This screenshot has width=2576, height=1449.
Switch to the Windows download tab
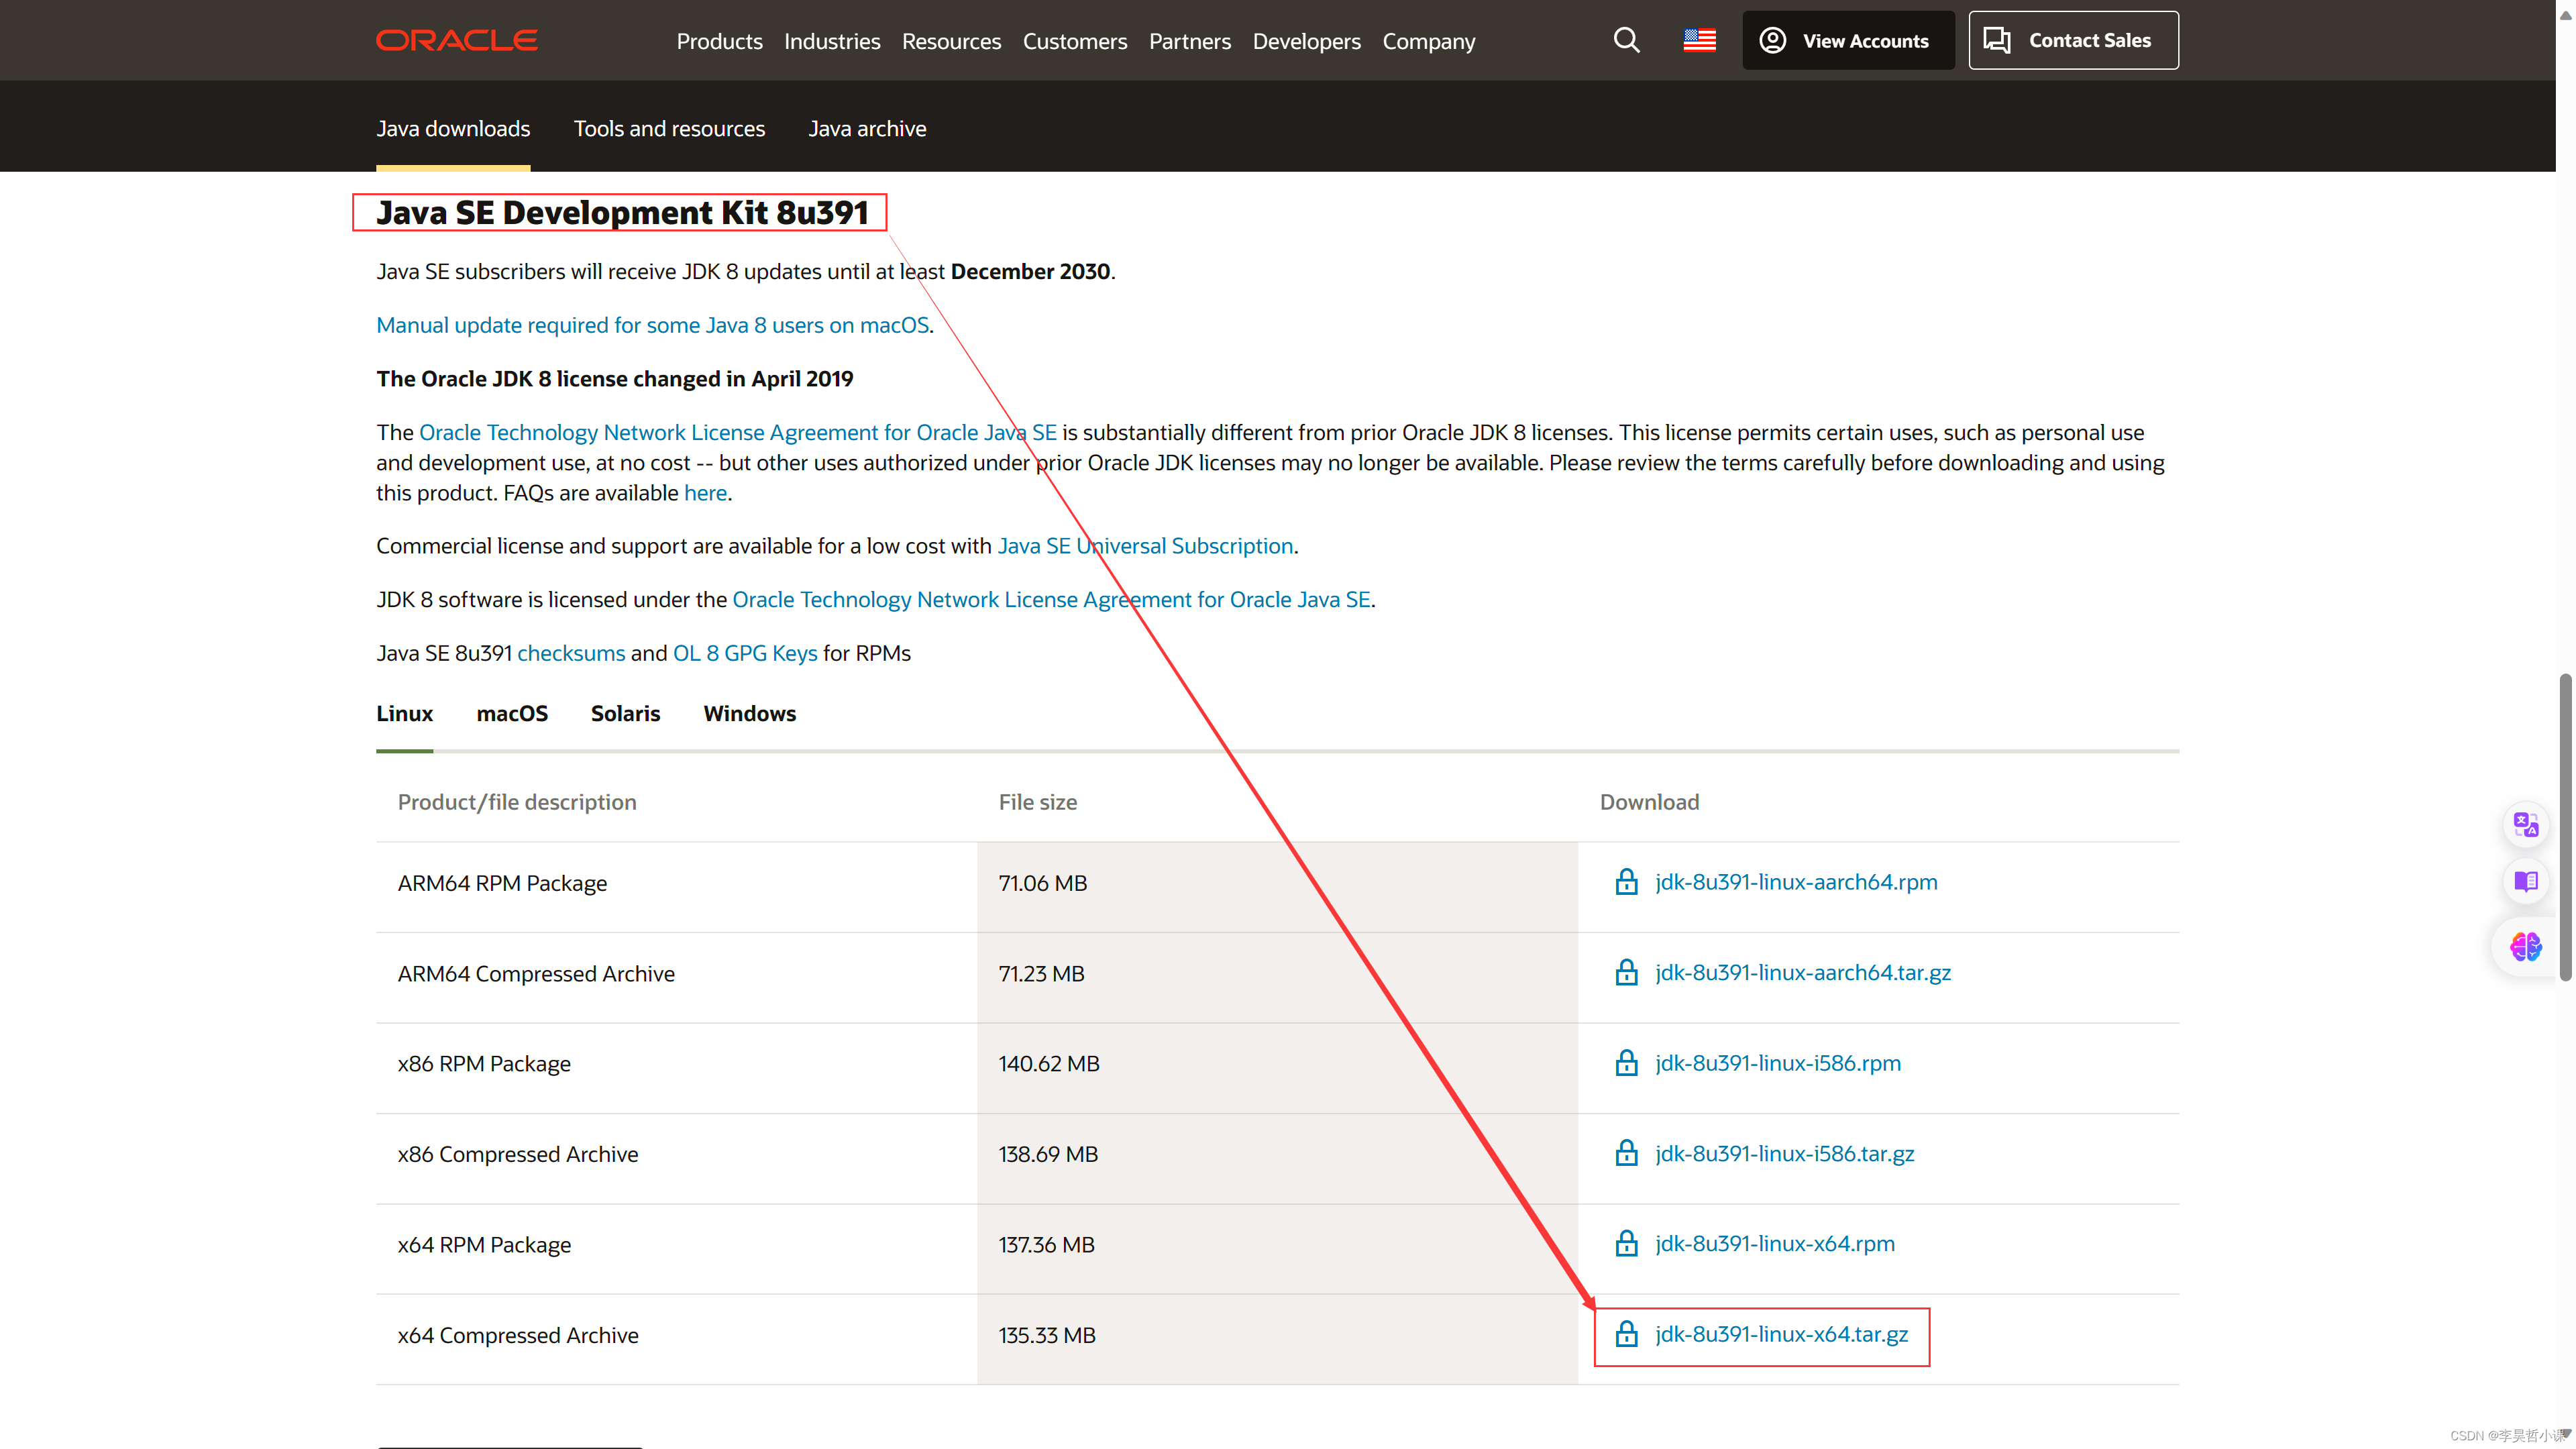pos(750,713)
